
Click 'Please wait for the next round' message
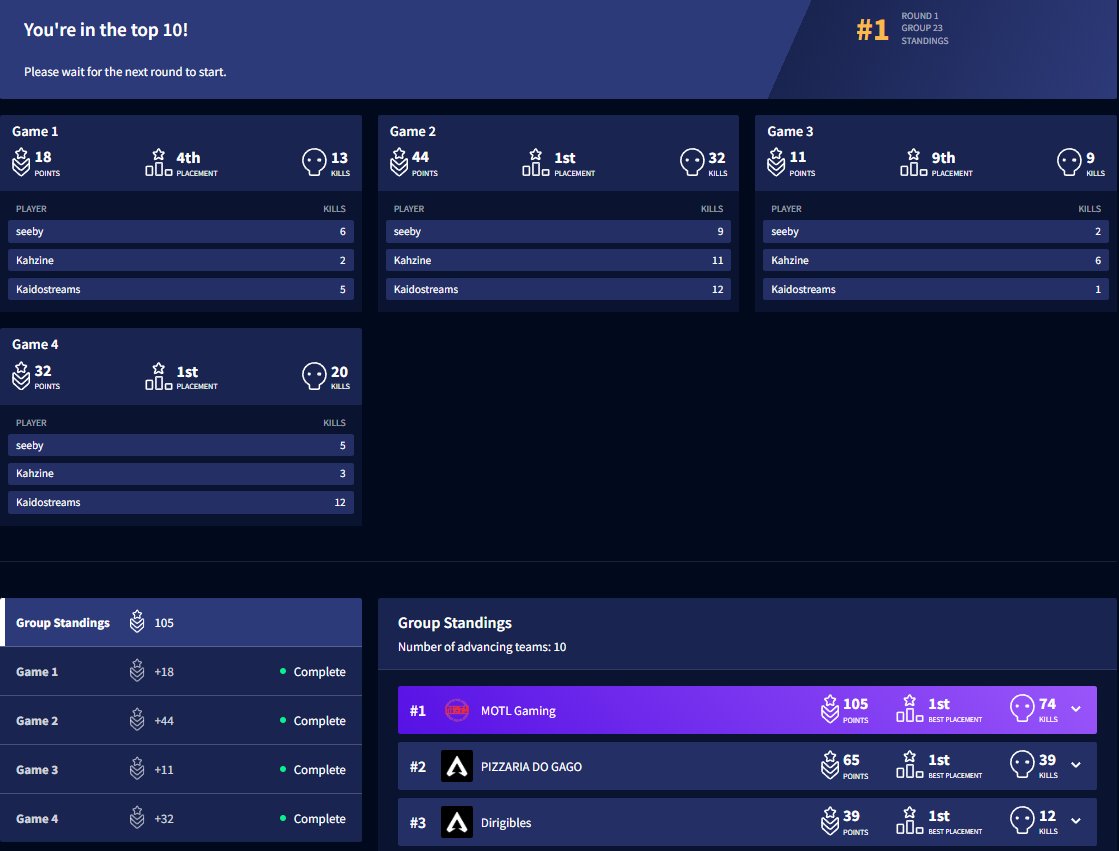tap(125, 71)
